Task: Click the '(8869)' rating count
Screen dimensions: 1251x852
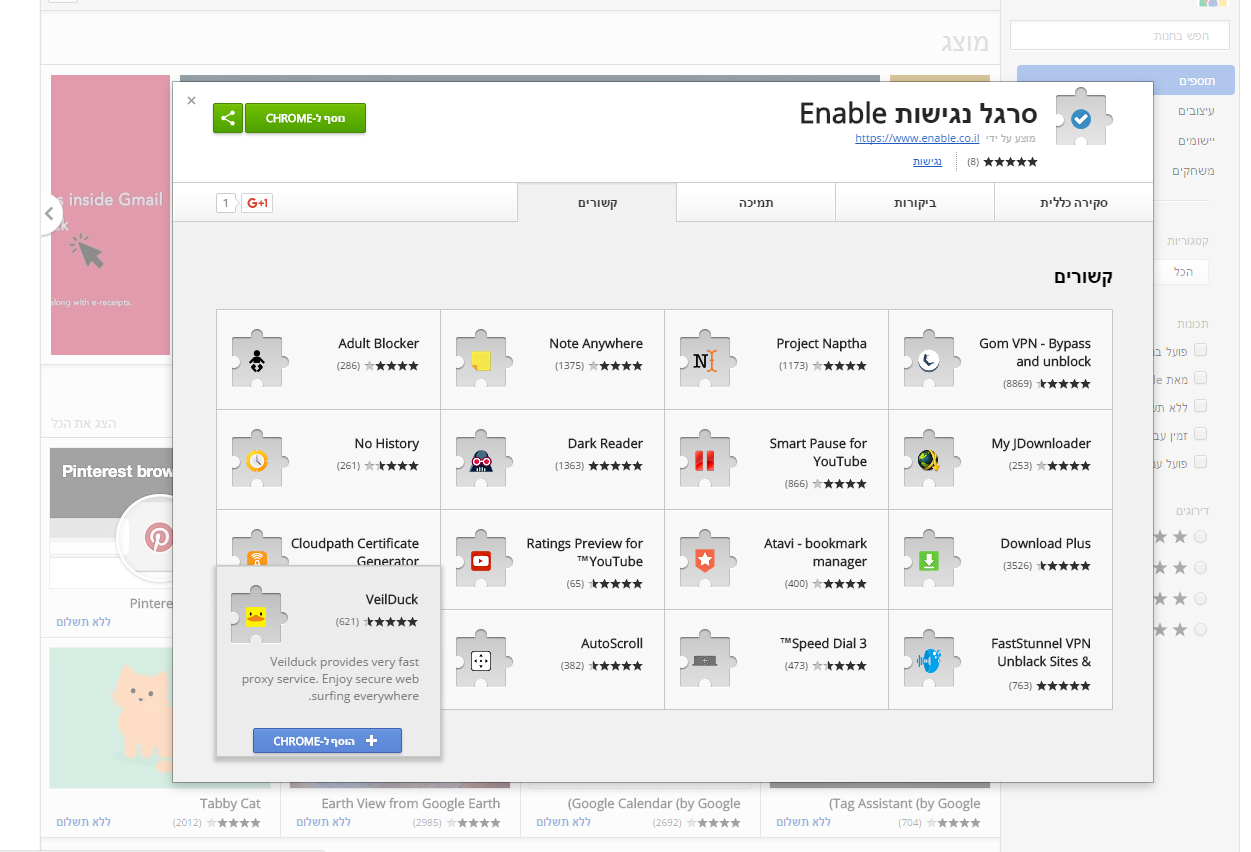Action: (1017, 384)
